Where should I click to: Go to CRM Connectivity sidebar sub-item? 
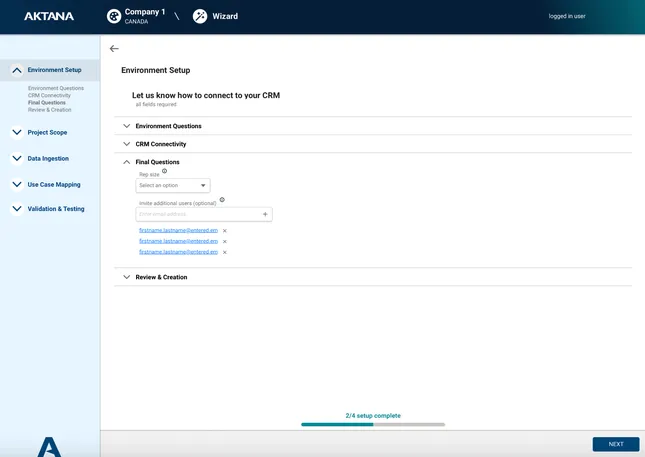[49, 95]
